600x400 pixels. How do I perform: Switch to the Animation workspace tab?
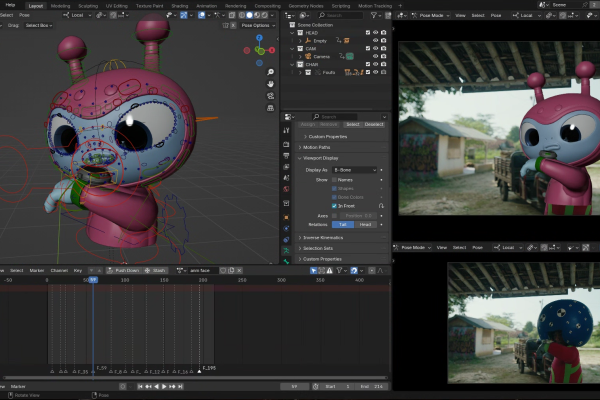click(x=206, y=6)
